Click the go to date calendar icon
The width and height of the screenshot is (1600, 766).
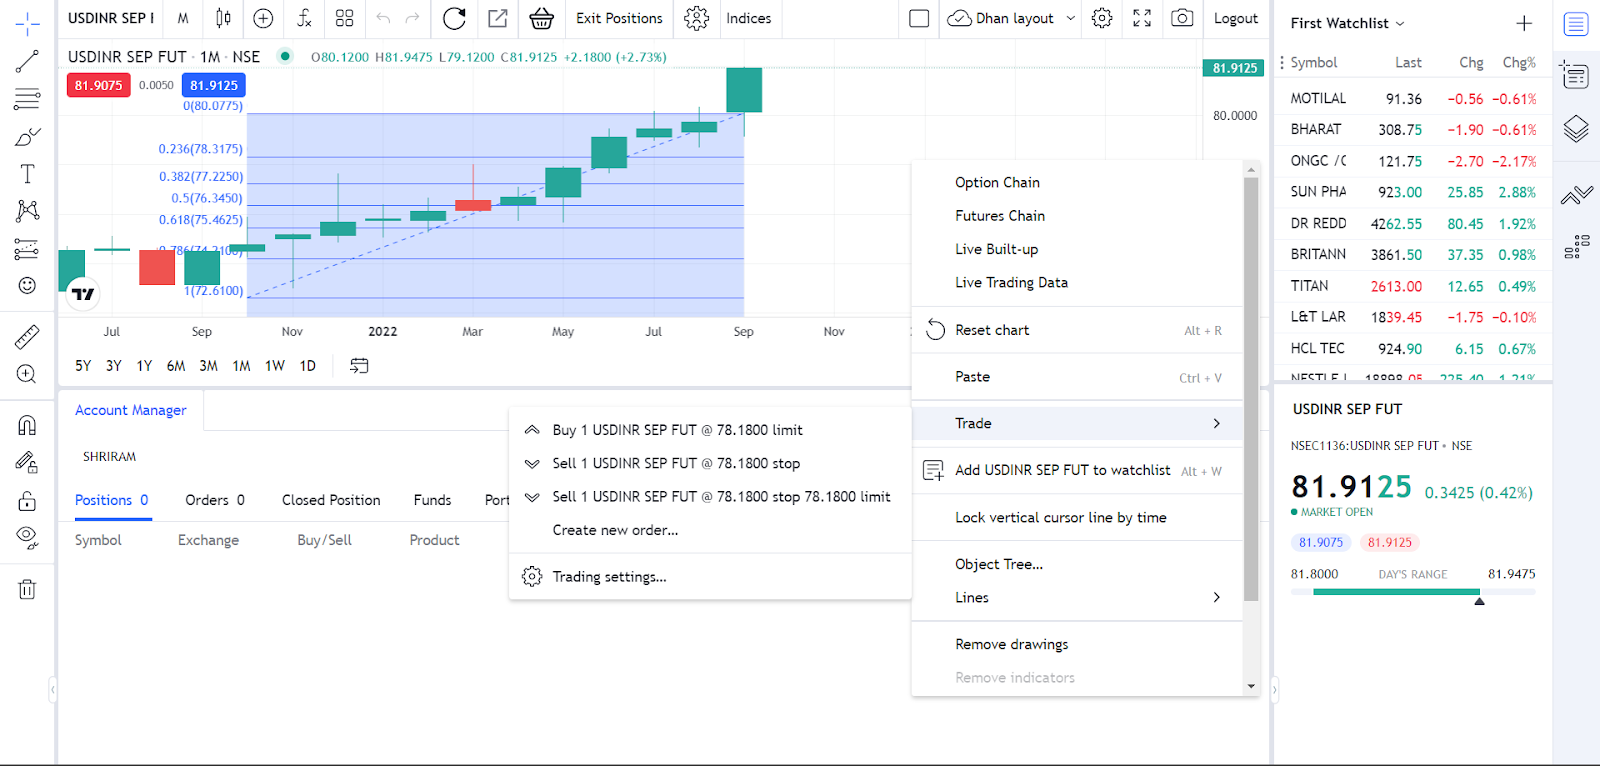coord(359,366)
